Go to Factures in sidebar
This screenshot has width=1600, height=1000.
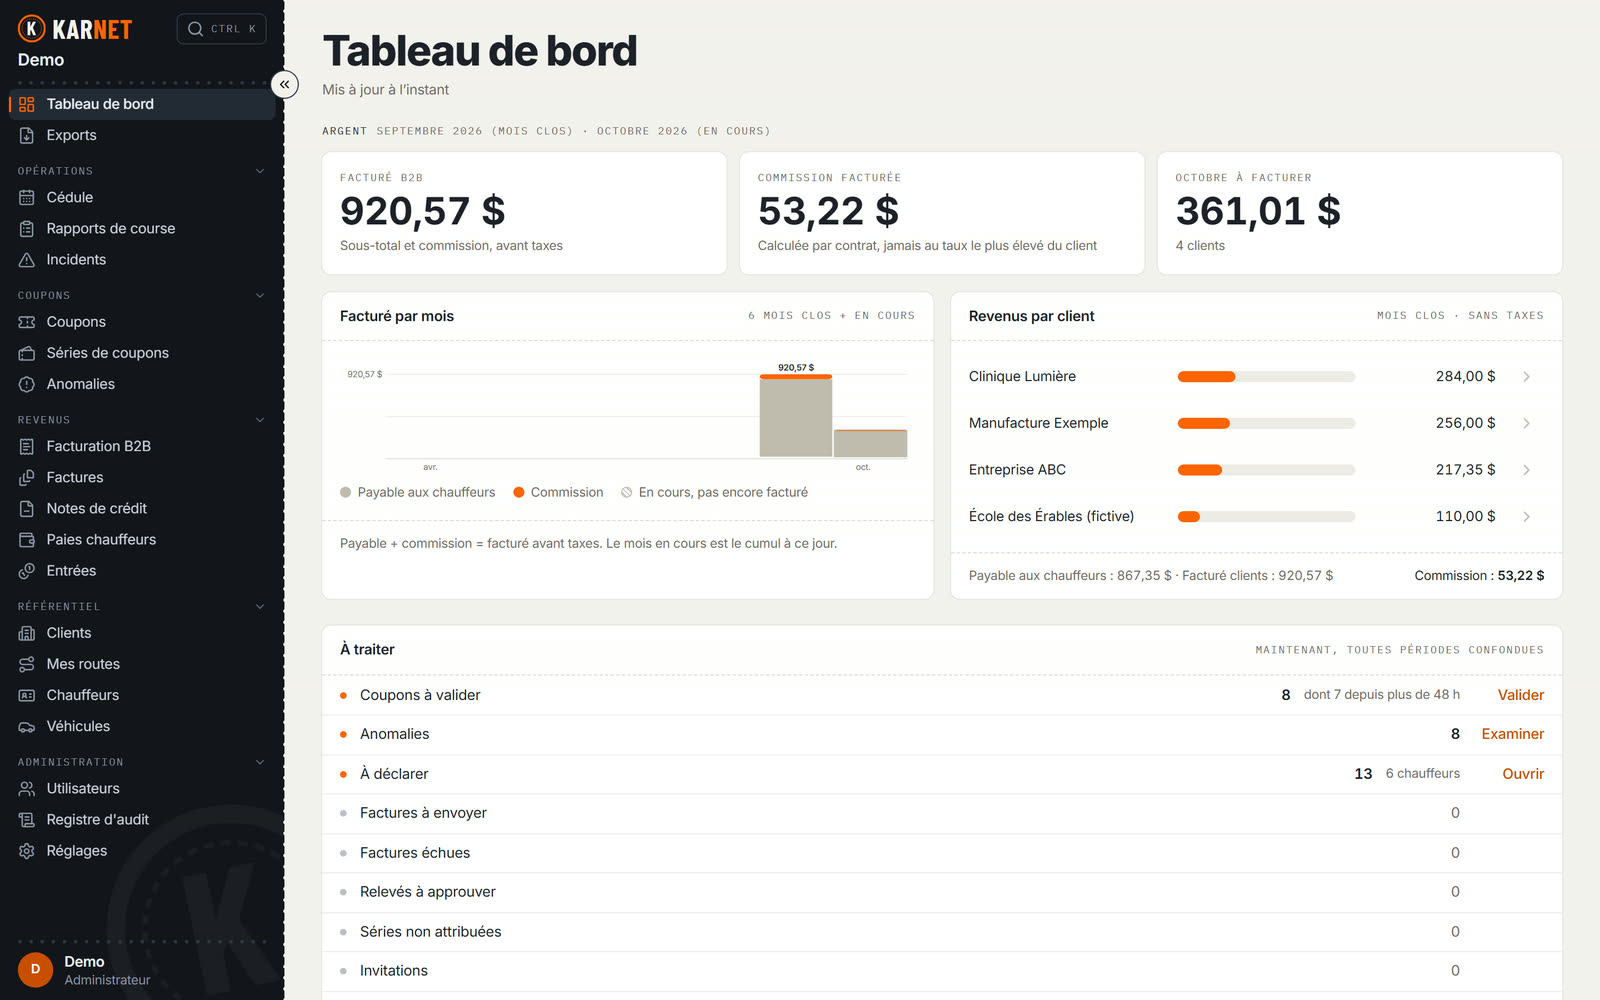click(x=142, y=478)
